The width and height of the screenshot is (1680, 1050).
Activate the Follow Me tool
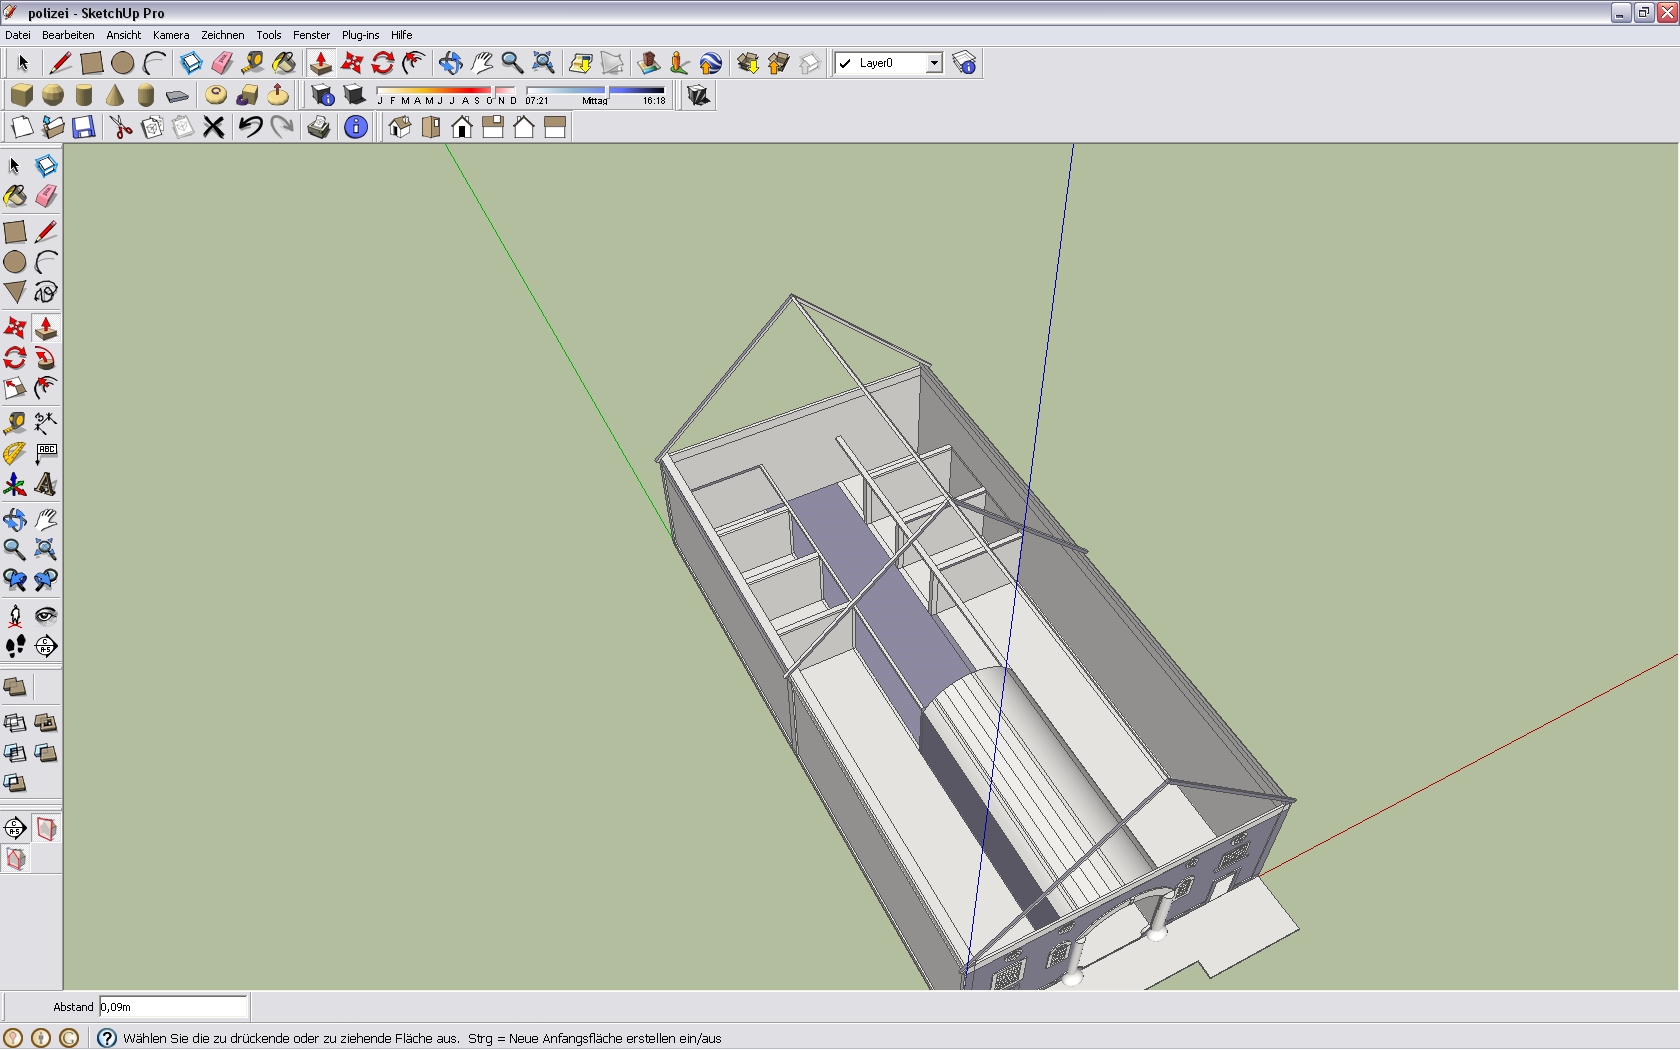[x=46, y=358]
